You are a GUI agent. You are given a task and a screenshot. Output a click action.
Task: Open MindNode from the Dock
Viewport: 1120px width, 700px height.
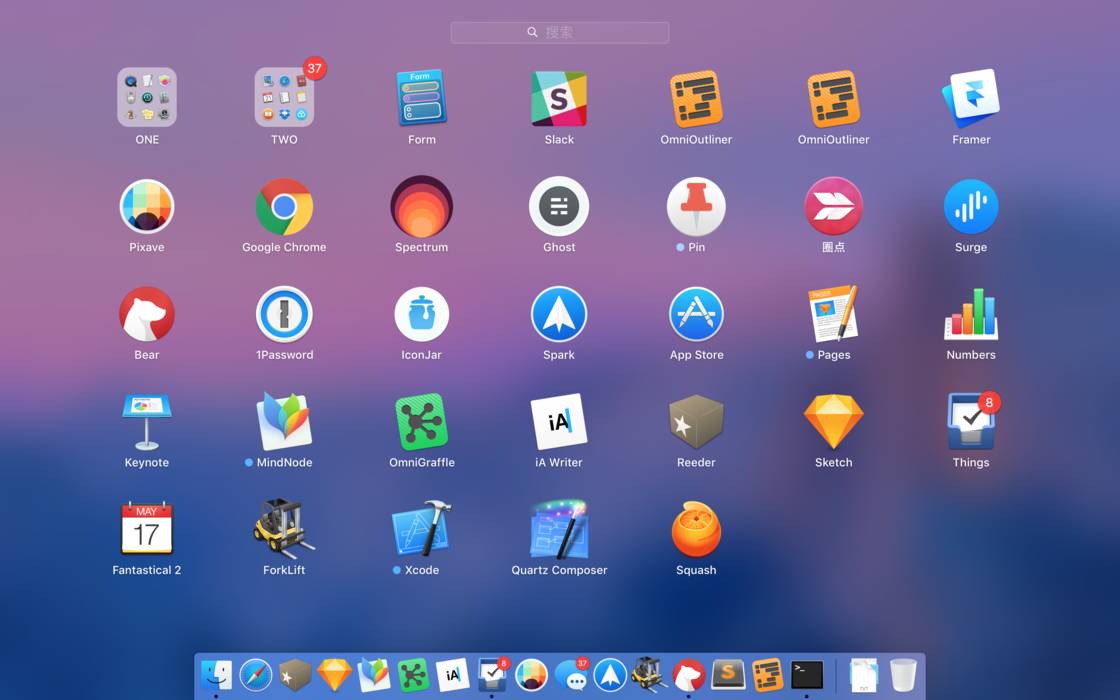[x=374, y=675]
